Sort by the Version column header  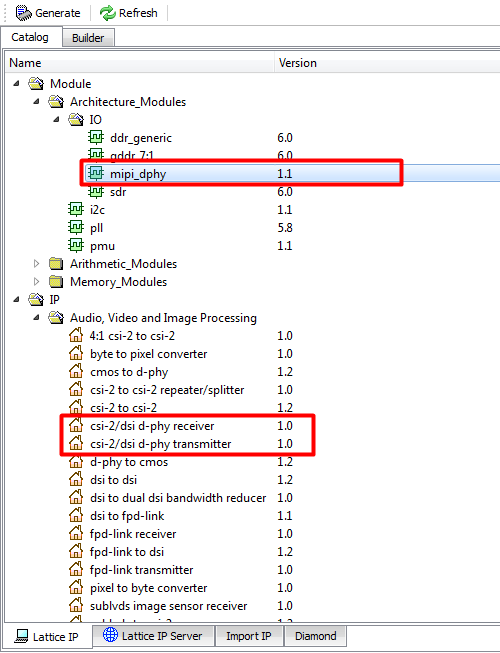[x=298, y=63]
